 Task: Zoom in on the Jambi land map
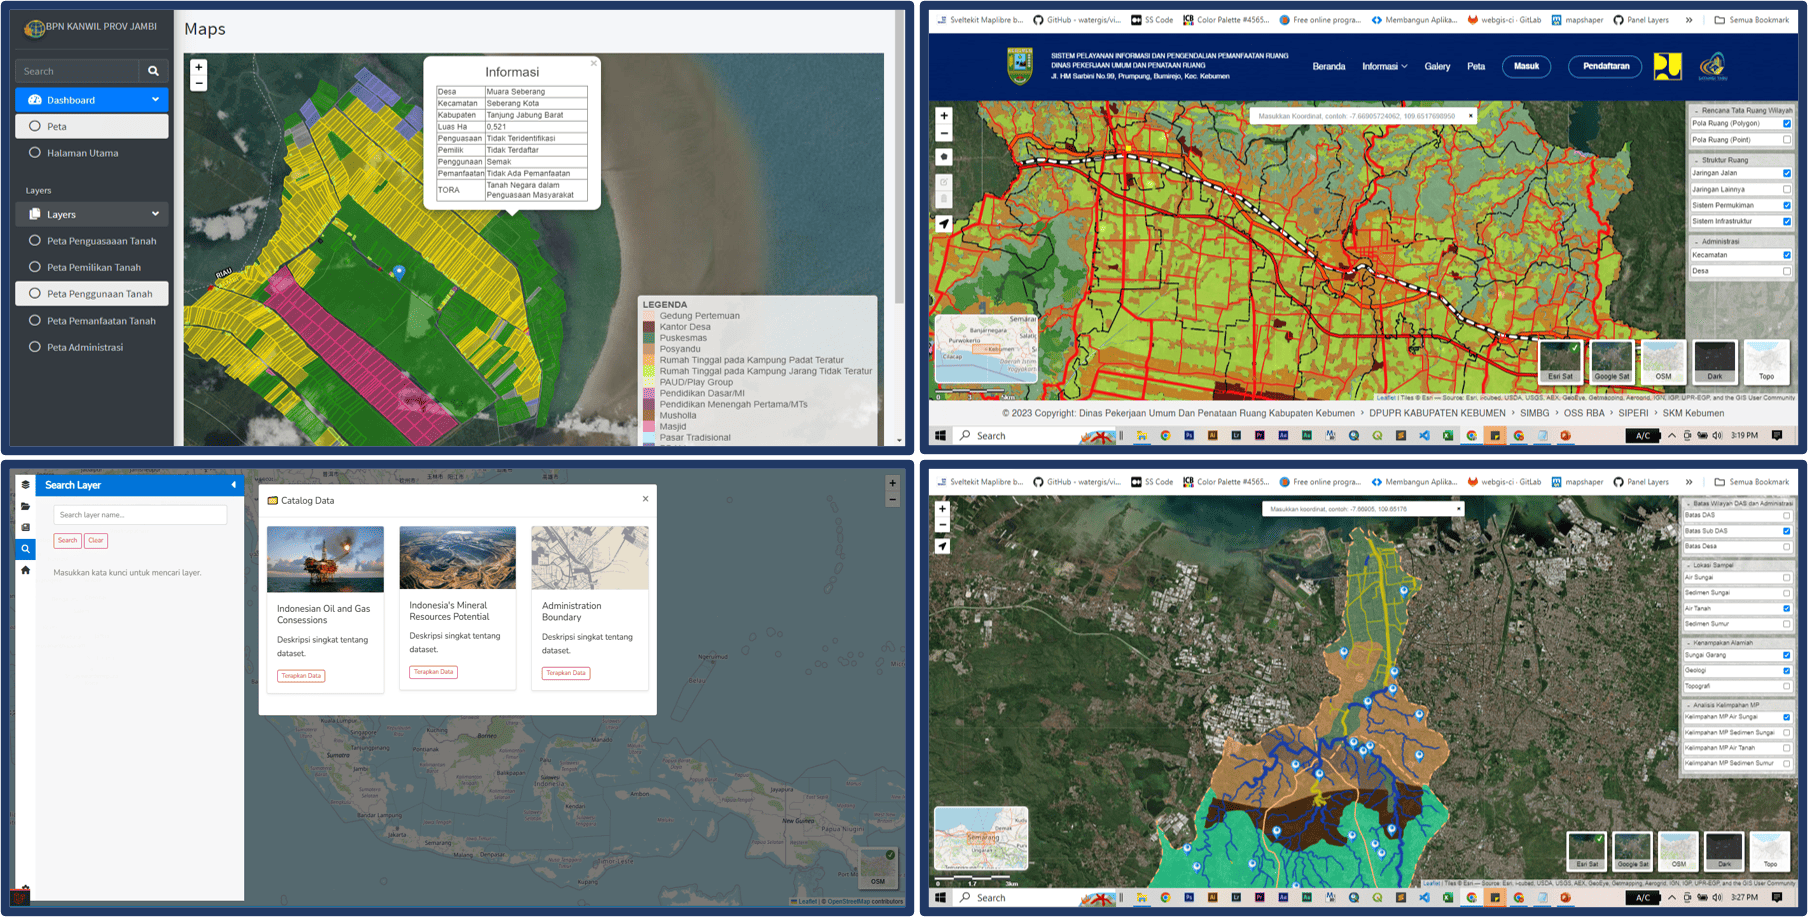click(x=198, y=68)
